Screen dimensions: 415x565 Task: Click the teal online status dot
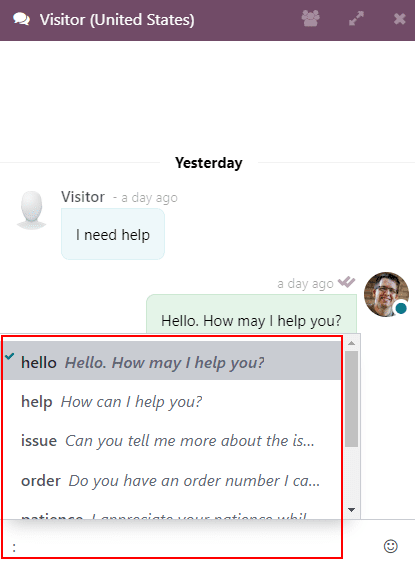pyautogui.click(x=401, y=308)
